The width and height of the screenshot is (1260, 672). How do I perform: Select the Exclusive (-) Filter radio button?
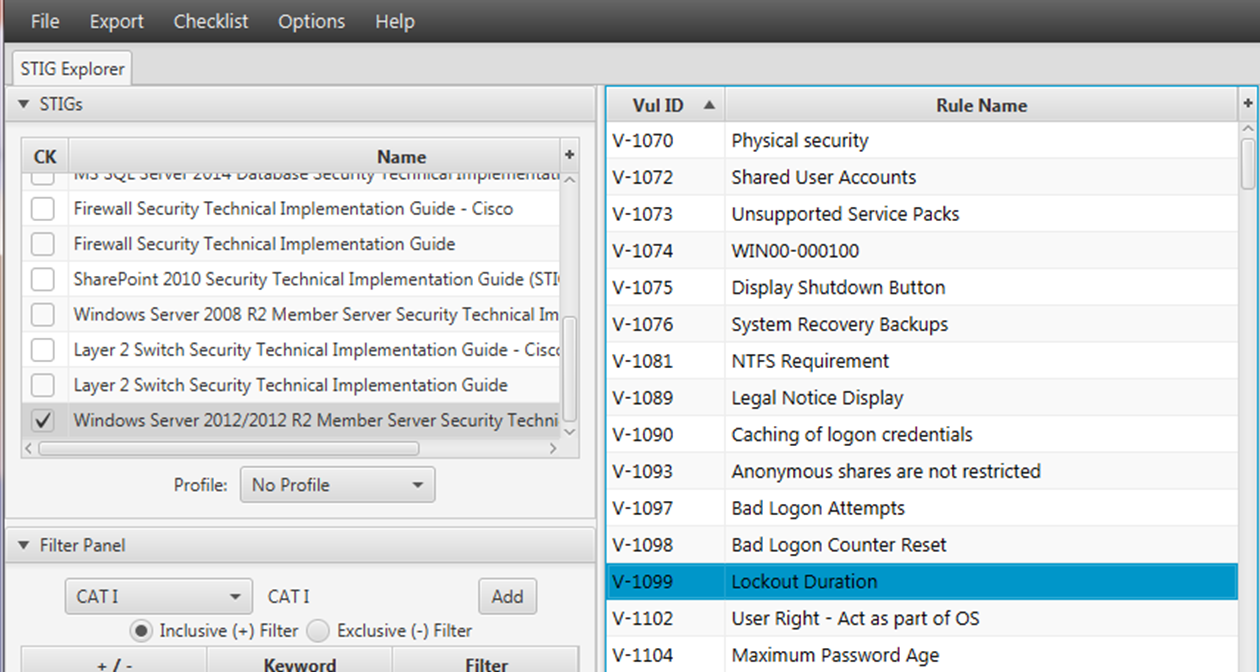tap(317, 631)
